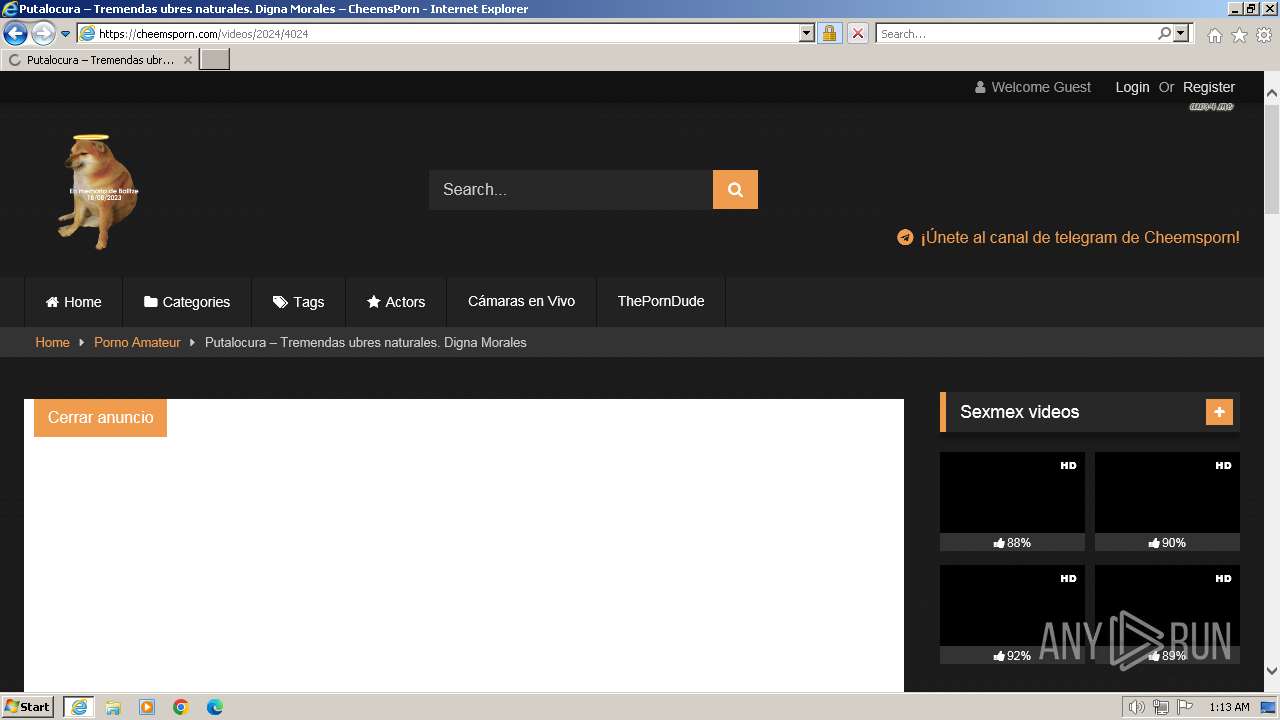Open Cámaras en Vivo menu item
The height and width of the screenshot is (720, 1280).
coord(521,301)
